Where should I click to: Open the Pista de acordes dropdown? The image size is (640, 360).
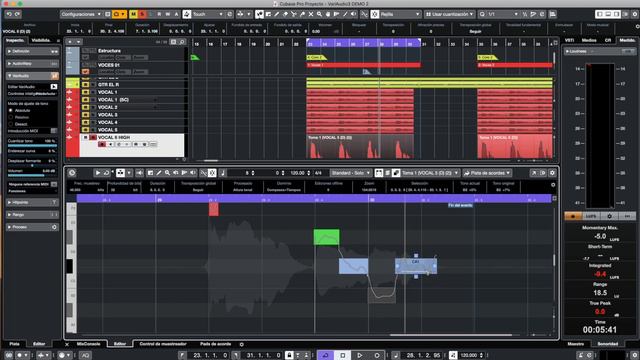click(x=487, y=173)
